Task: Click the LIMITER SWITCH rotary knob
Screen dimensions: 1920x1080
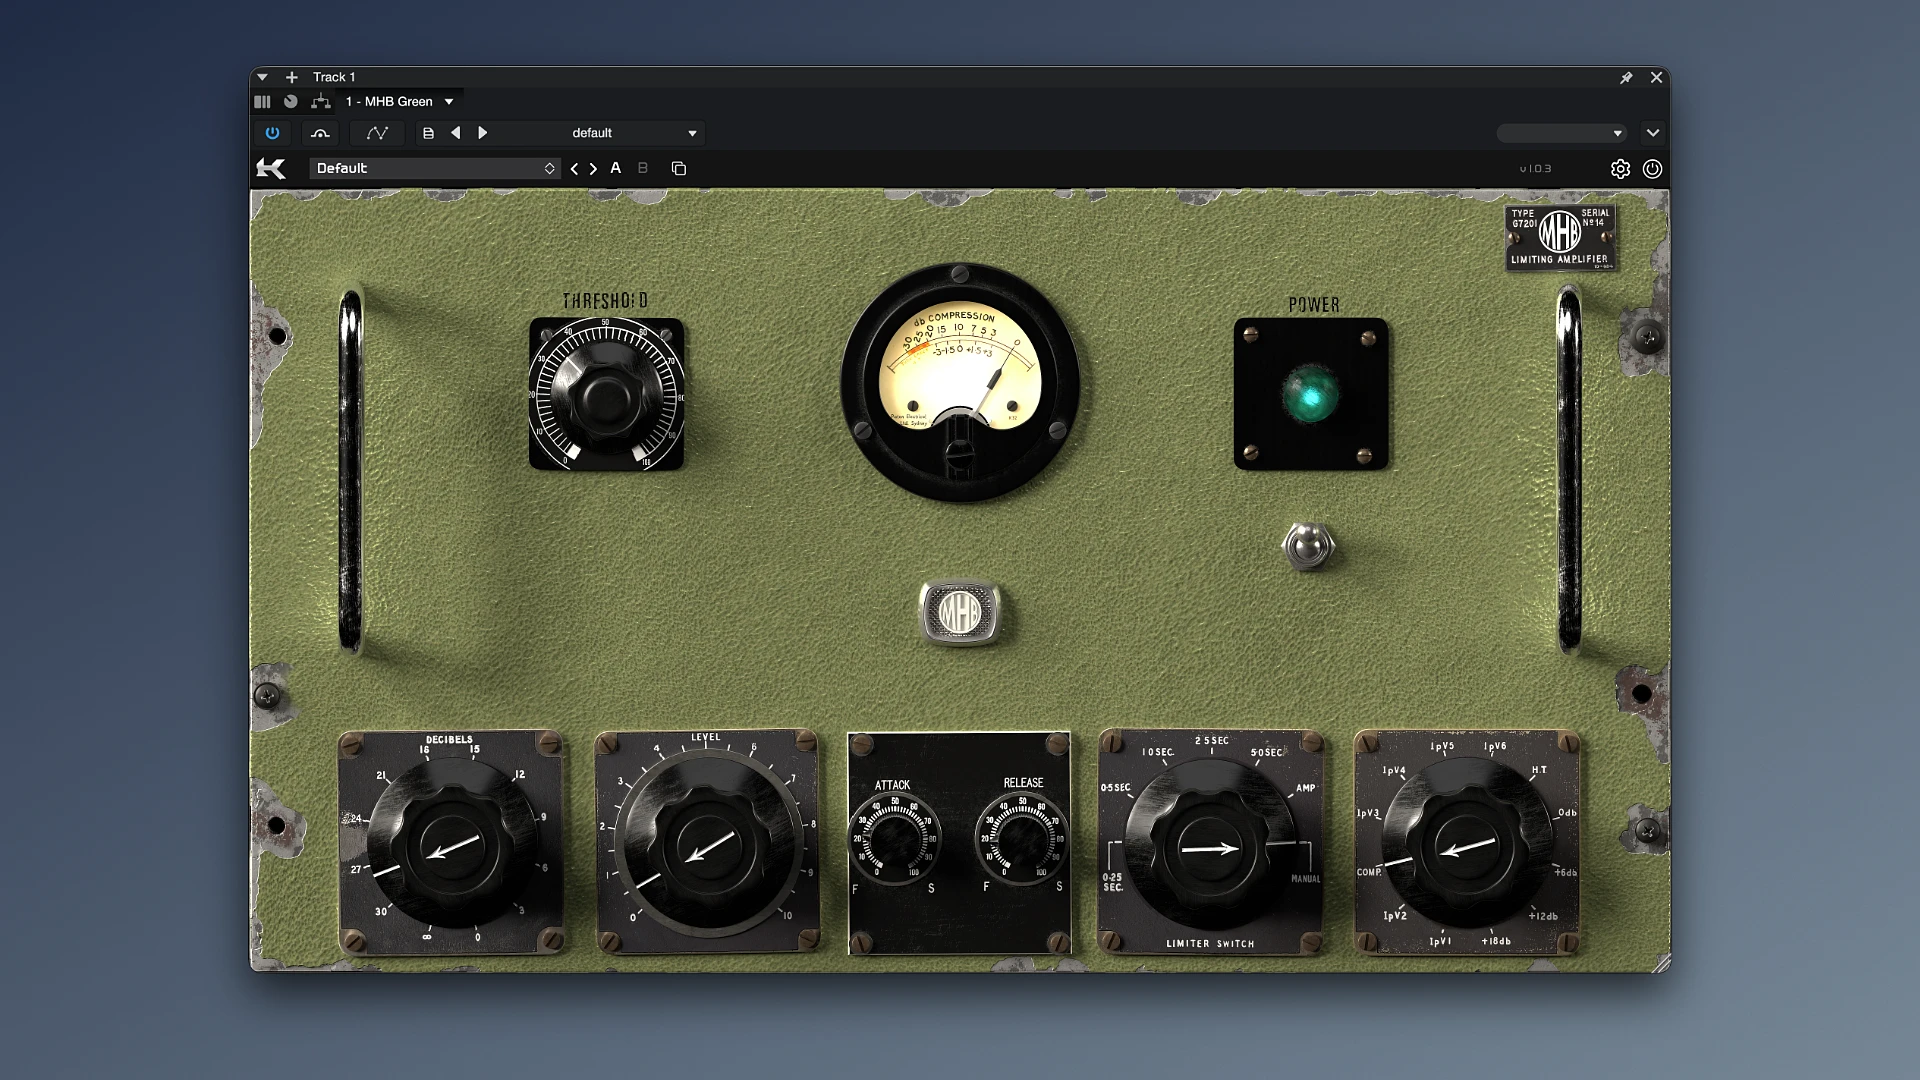Action: (1209, 848)
